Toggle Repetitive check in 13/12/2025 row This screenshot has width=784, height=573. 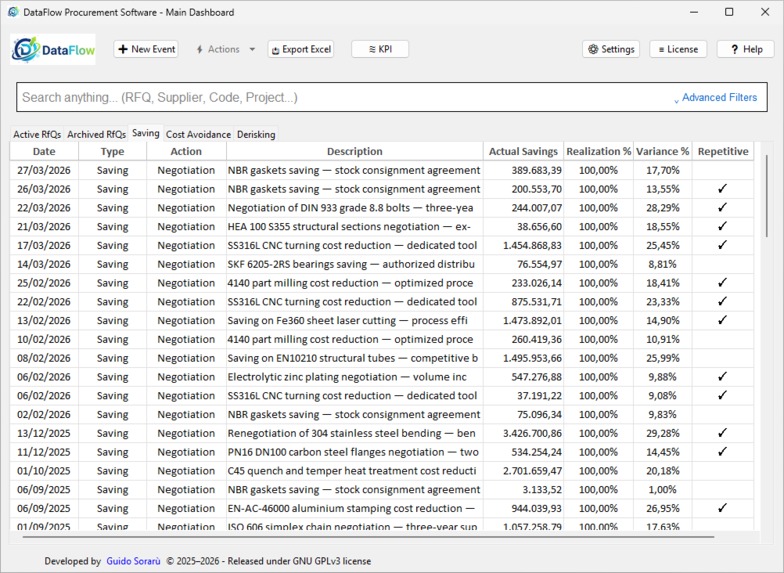pyautogui.click(x=722, y=433)
